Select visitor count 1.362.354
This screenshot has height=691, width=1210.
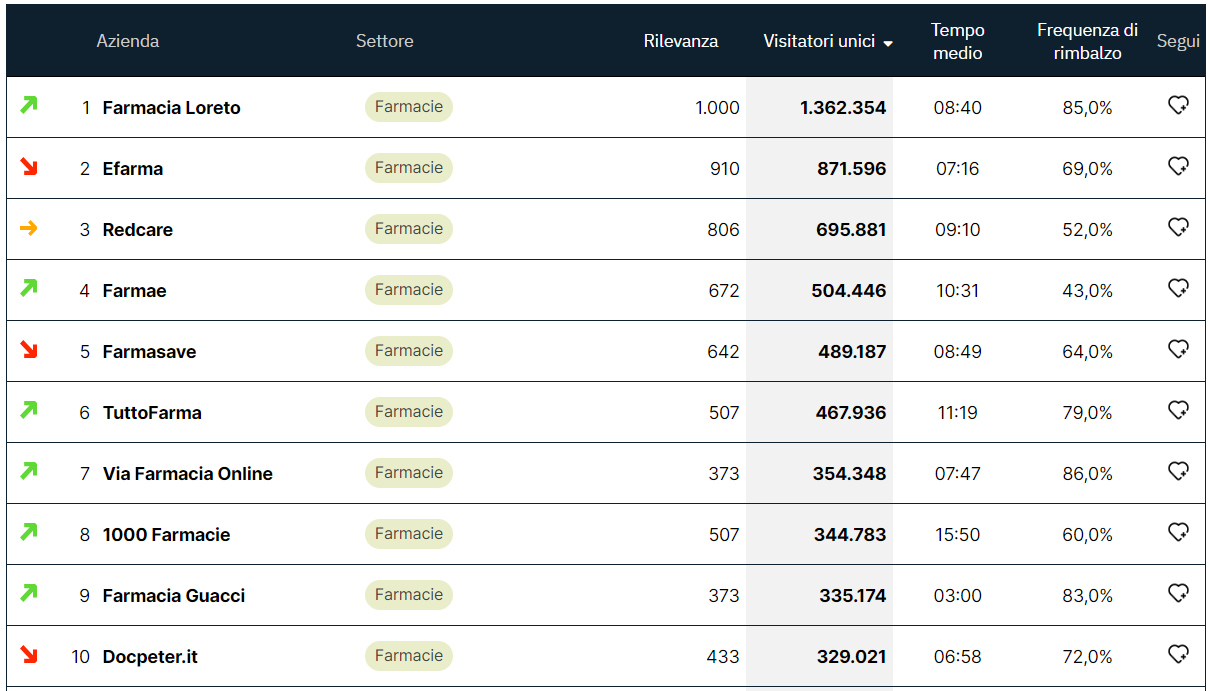coord(843,108)
